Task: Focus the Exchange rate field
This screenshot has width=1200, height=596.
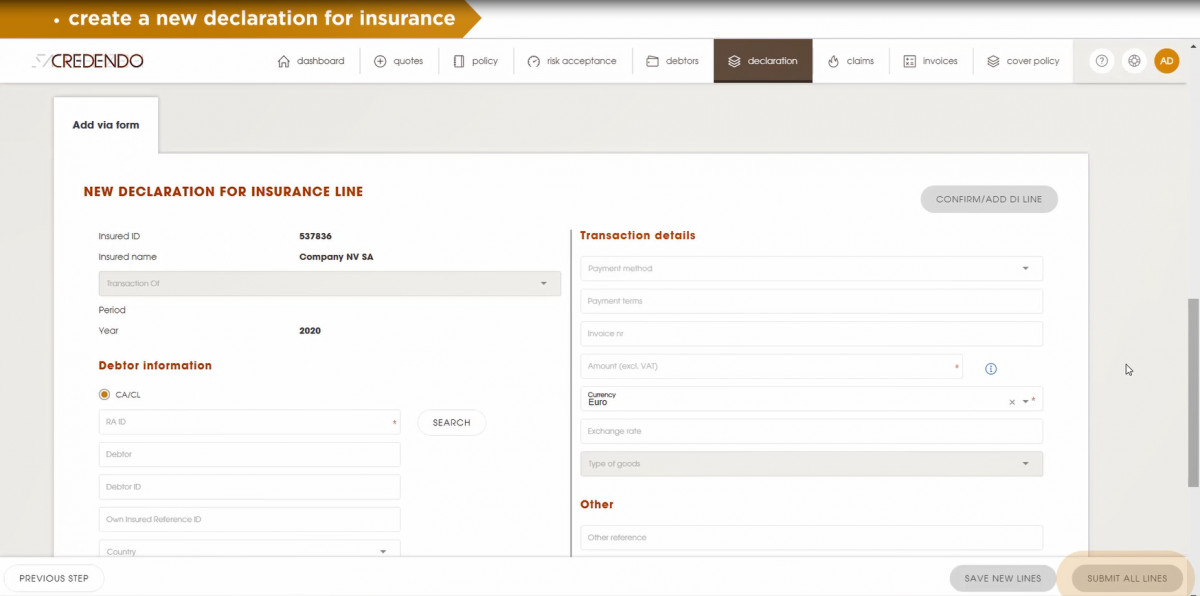Action: 811,431
